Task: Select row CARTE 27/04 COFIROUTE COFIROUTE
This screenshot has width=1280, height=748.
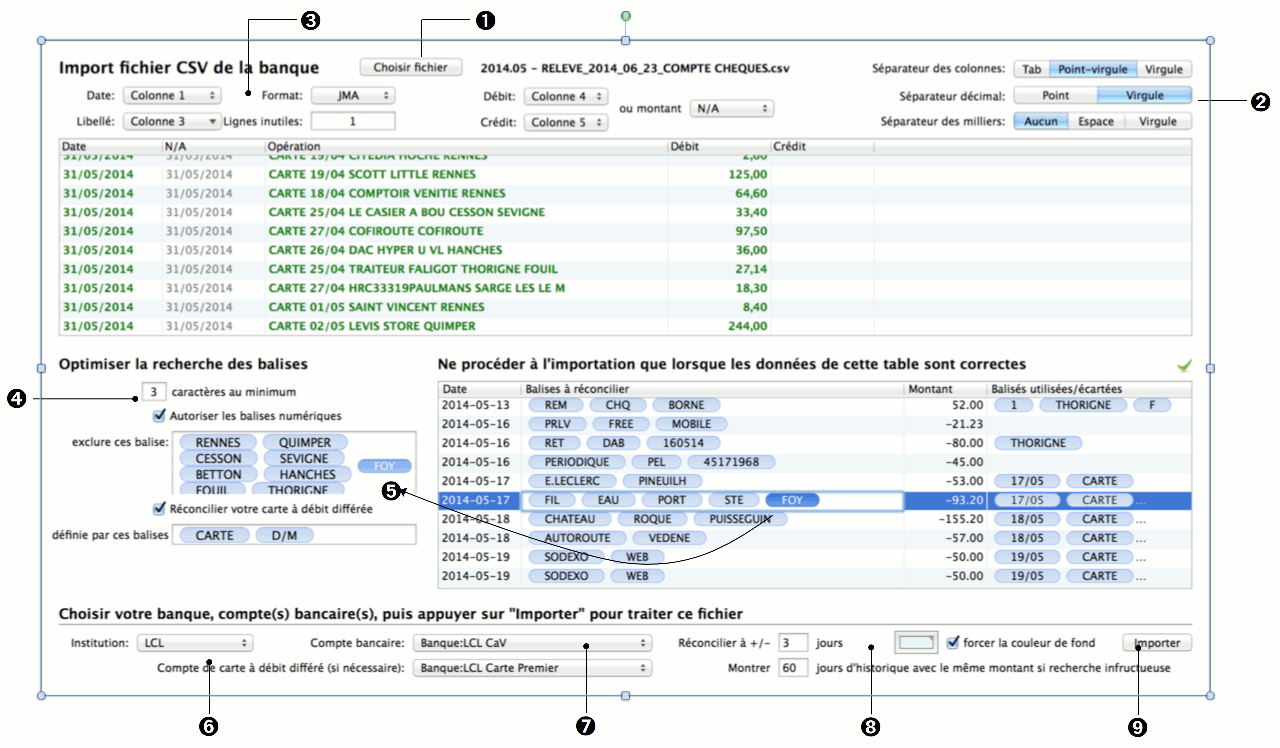Action: coord(626,232)
